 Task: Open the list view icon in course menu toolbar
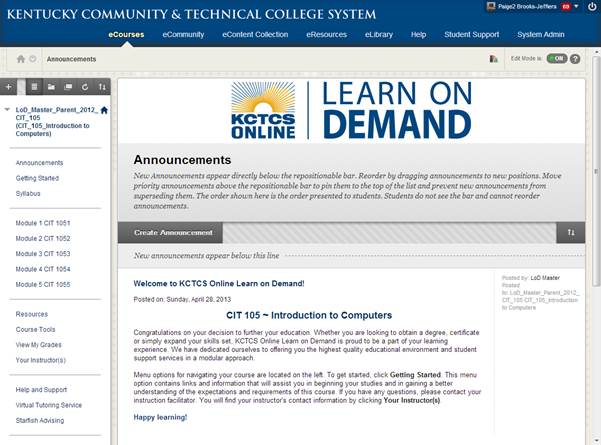pos(34,87)
